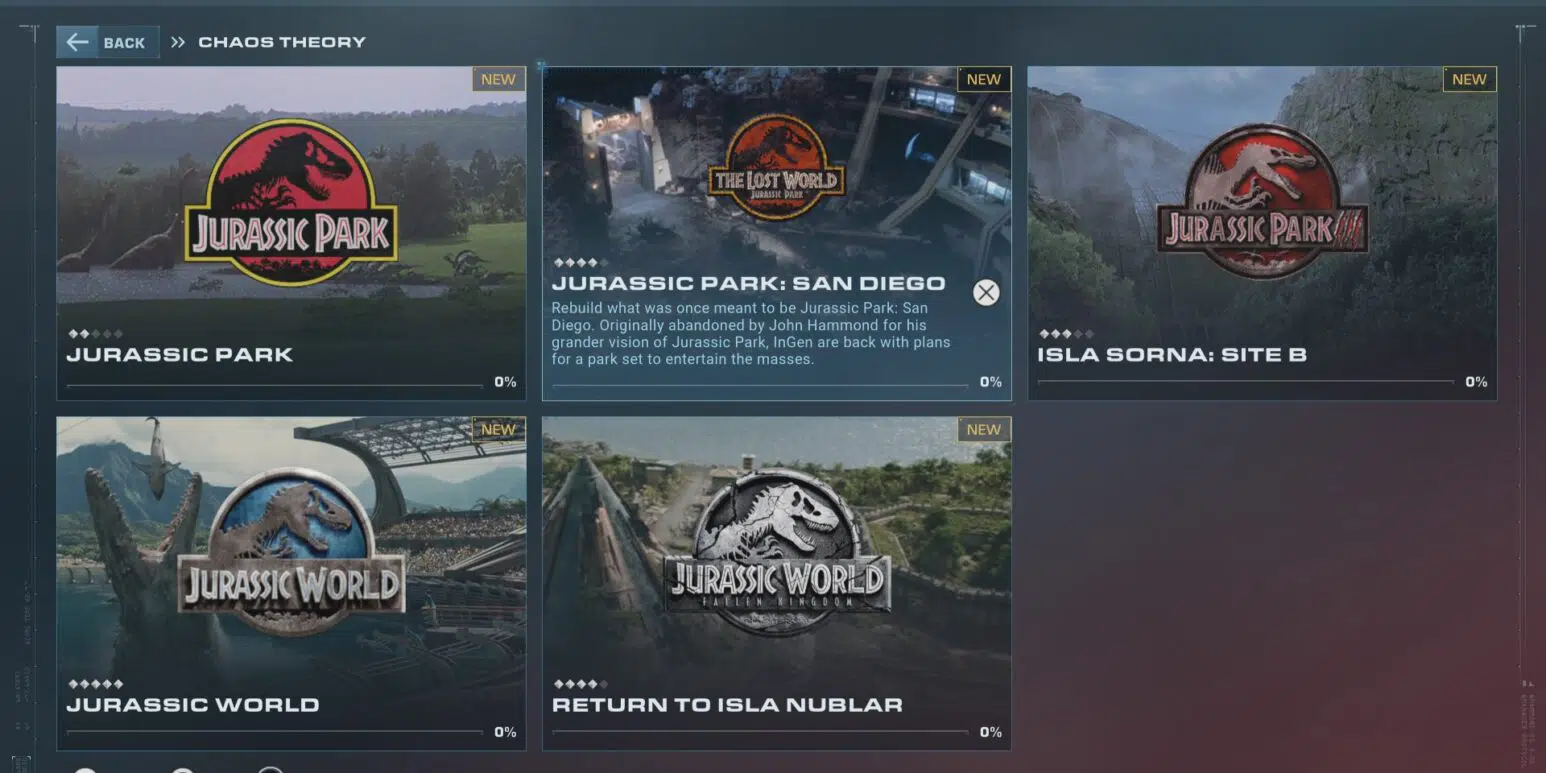Open the Isla Sorna: Site B title
The width and height of the screenshot is (1546, 773).
point(1172,354)
